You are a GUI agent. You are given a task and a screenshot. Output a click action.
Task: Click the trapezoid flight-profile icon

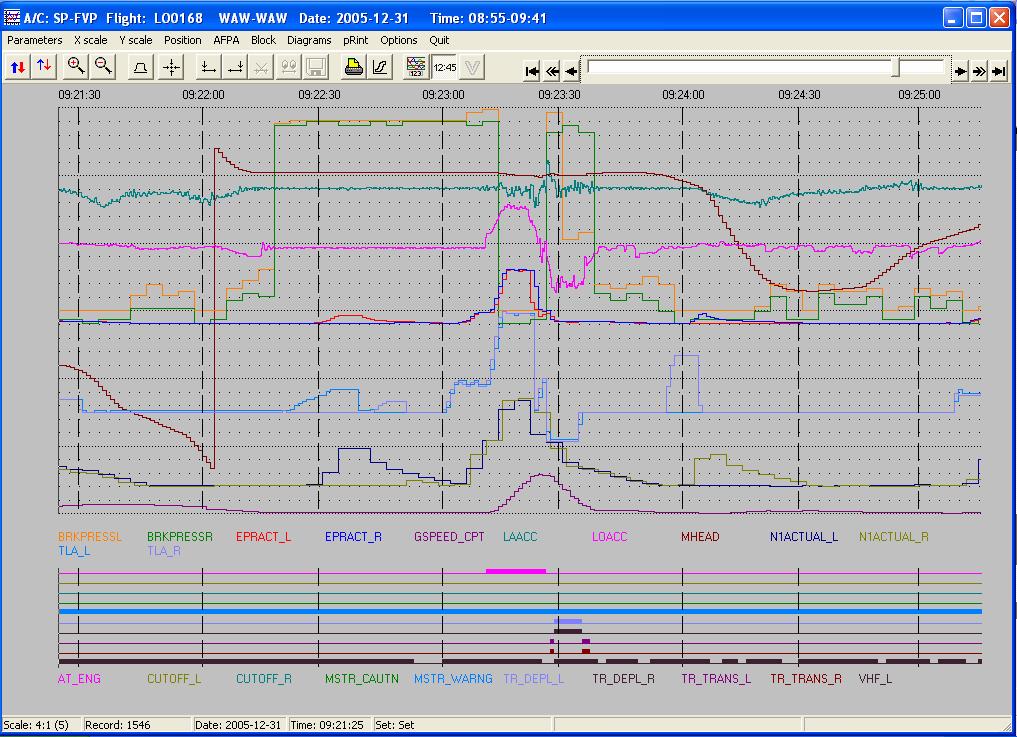(x=140, y=67)
